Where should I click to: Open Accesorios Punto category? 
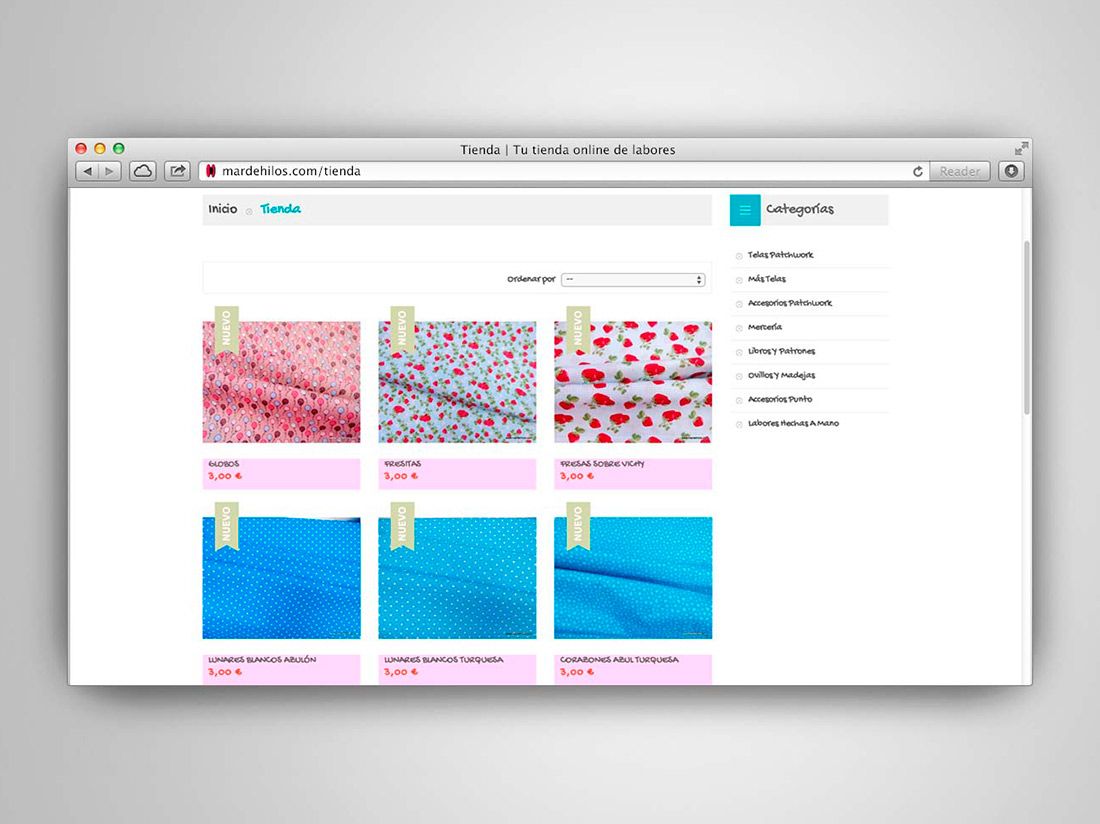[x=780, y=399]
